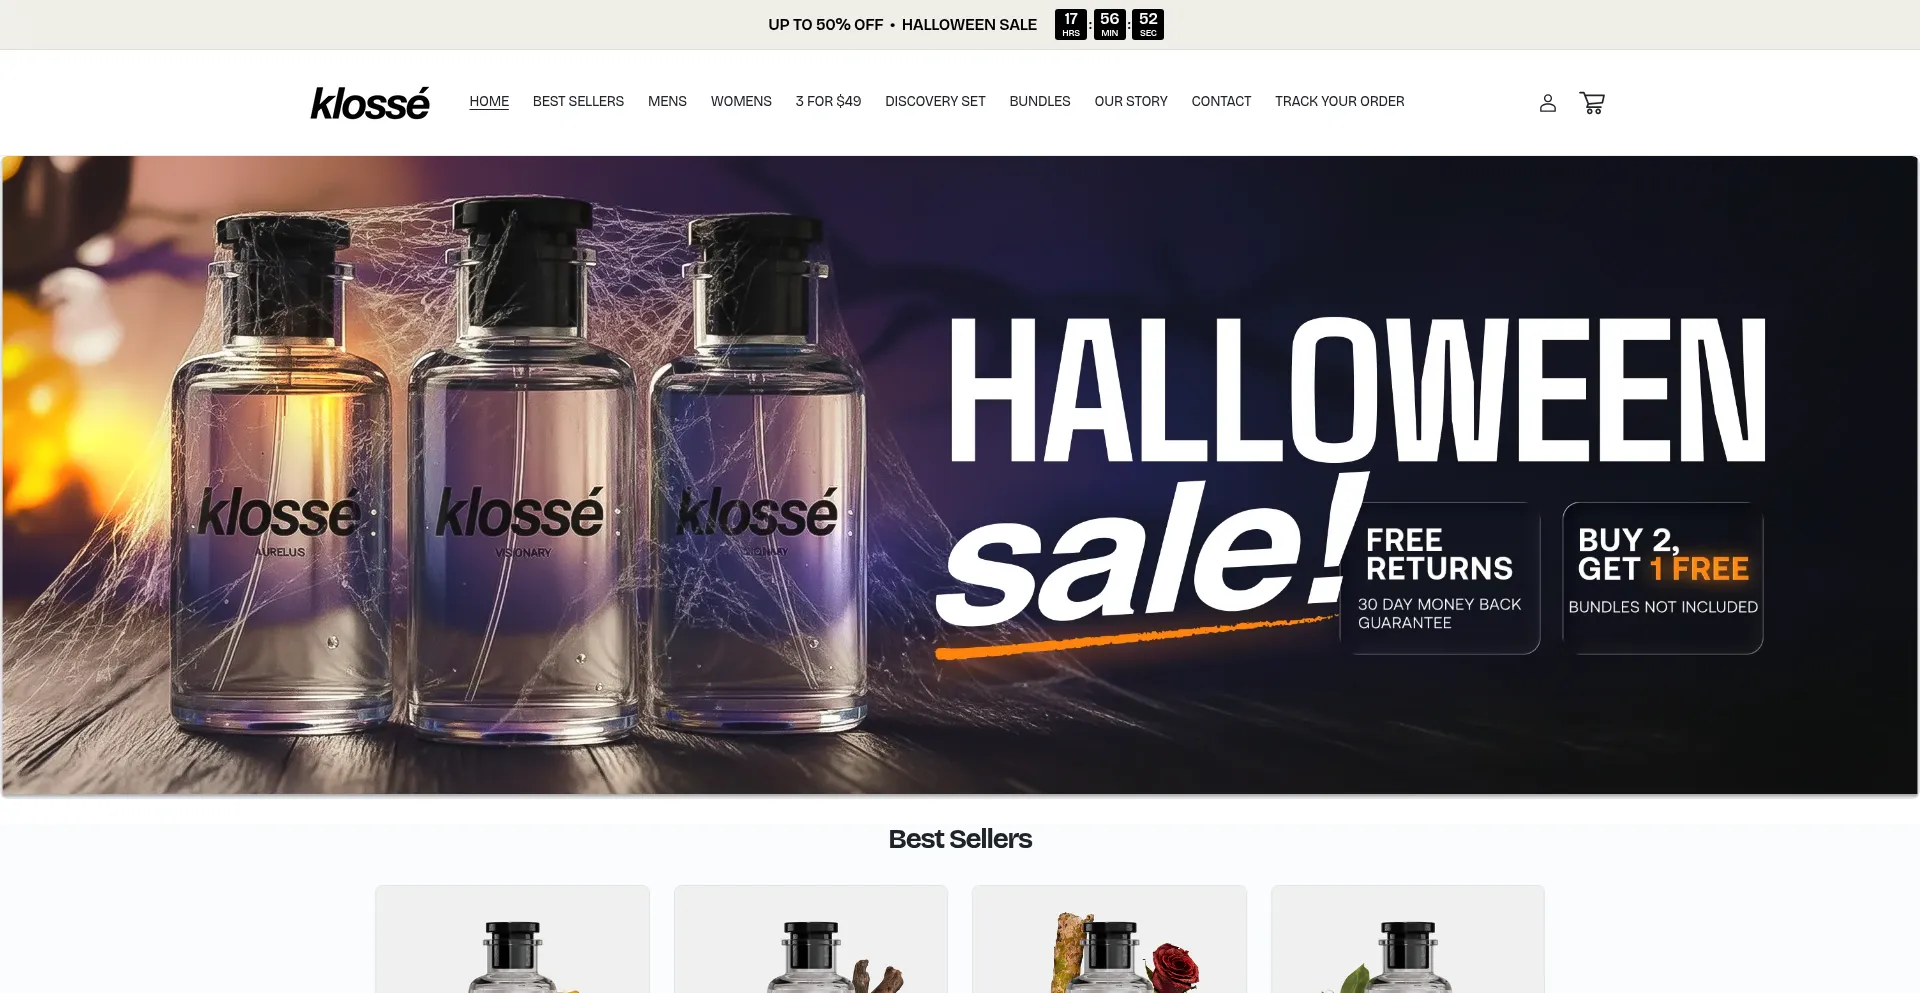Image resolution: width=1920 pixels, height=993 pixels.
Task: Go to HOME menu item
Action: (x=489, y=102)
